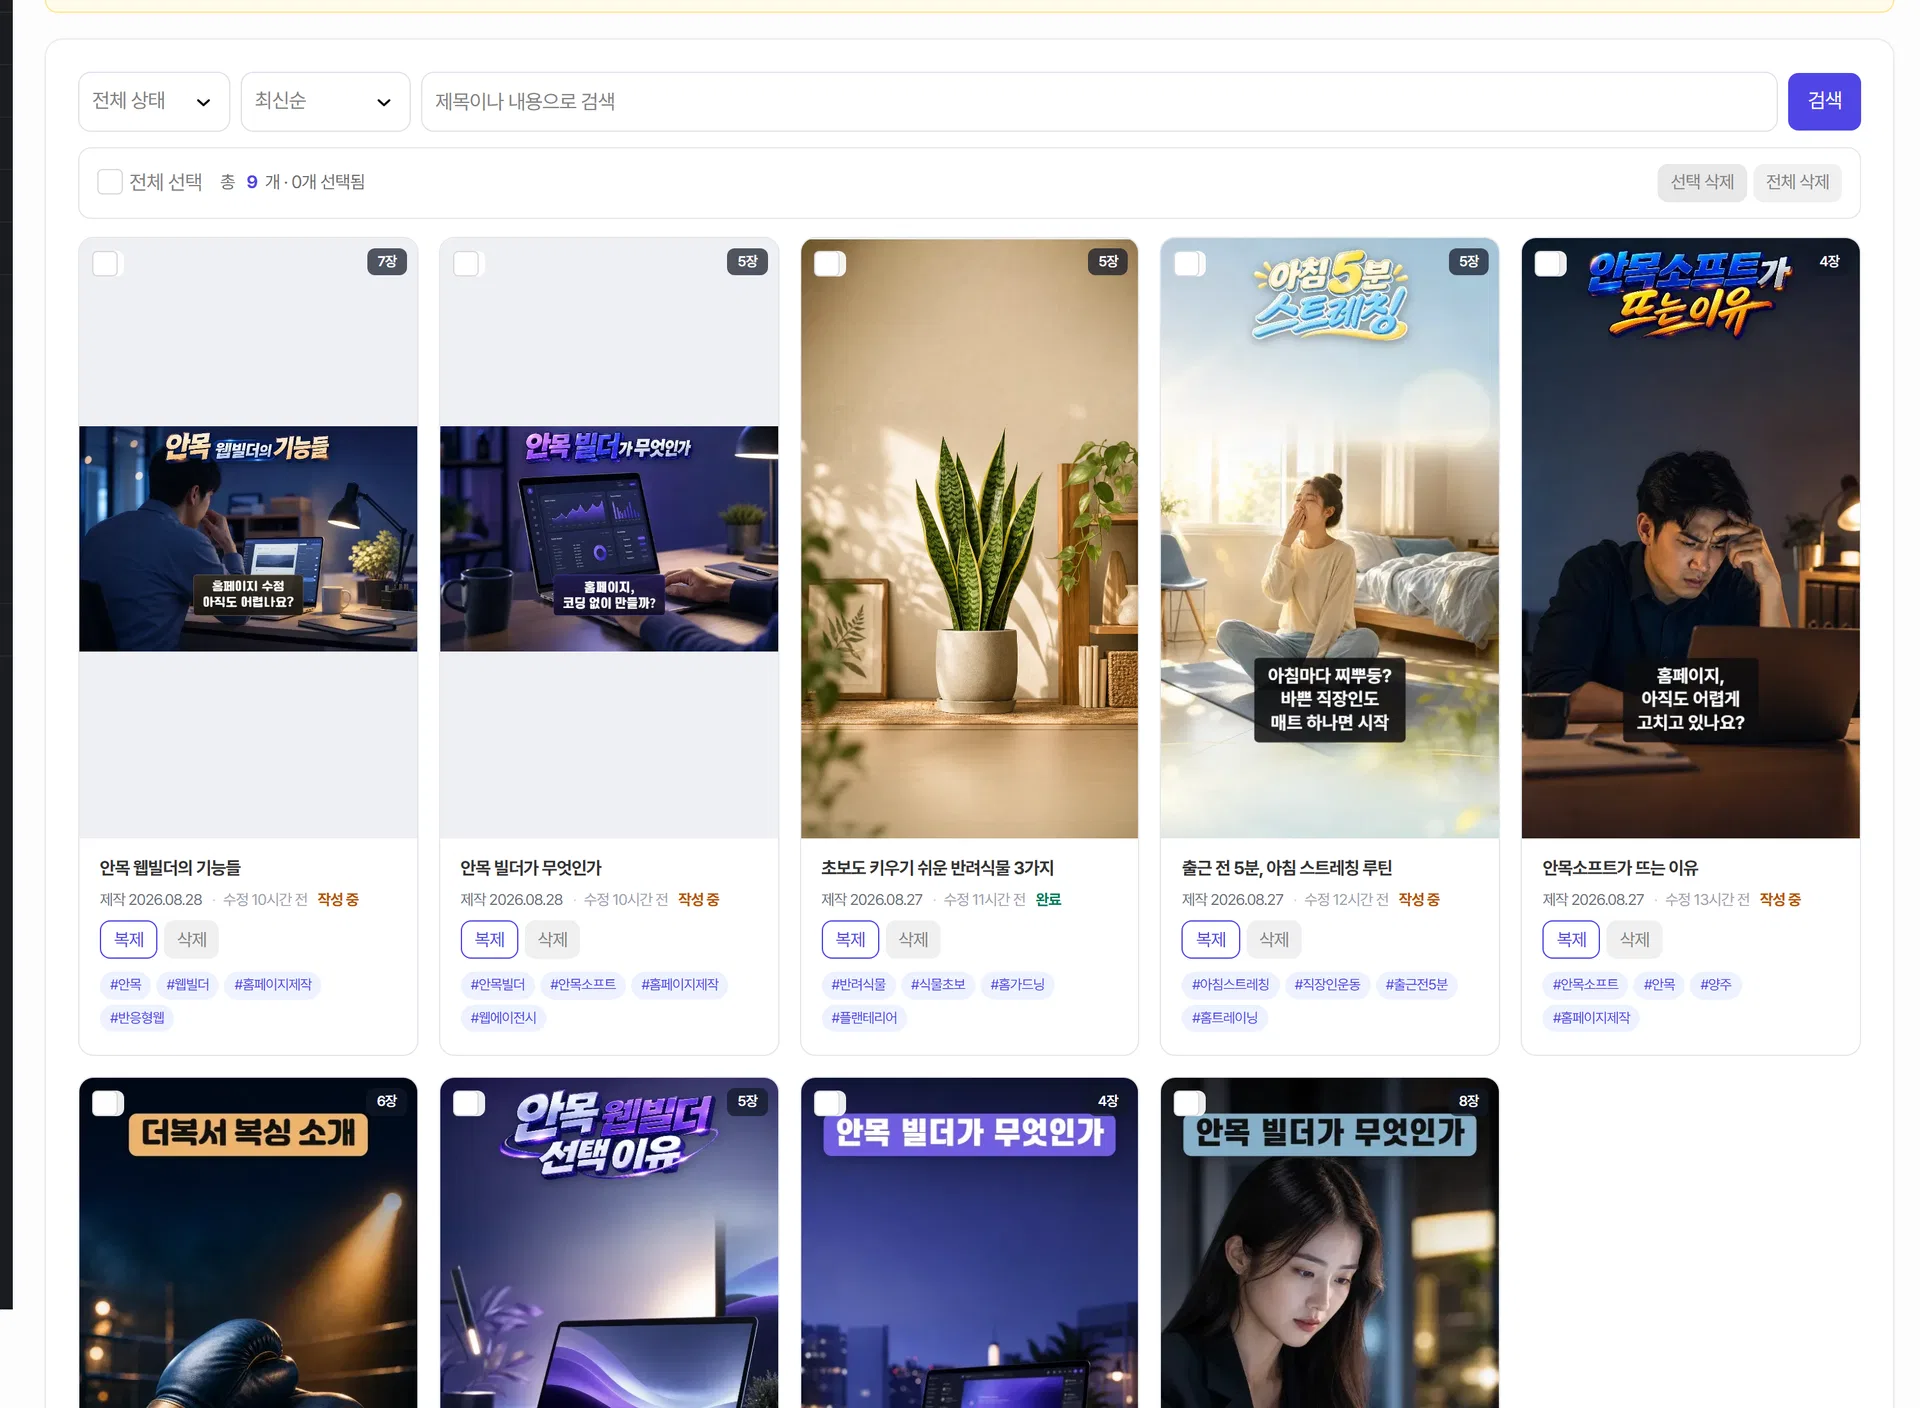This screenshot has height=1408, width=1920.
Task: Click the #안목빌더 hashtag
Action: point(498,985)
